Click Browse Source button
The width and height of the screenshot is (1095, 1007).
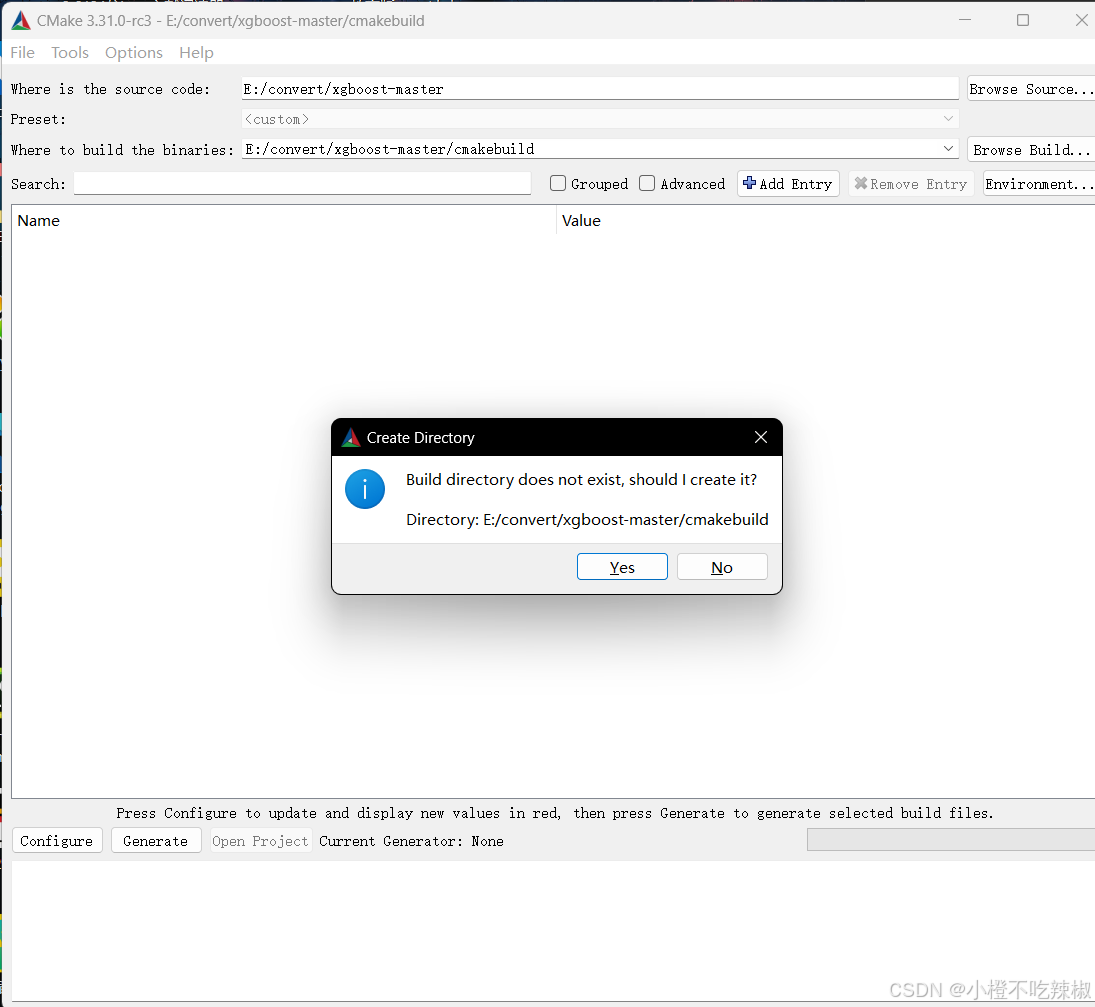click(1031, 89)
